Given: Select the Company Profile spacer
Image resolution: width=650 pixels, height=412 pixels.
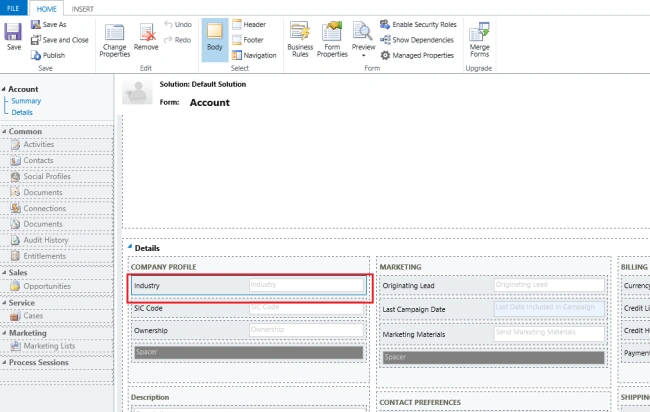Looking at the screenshot, I should click(x=249, y=352).
